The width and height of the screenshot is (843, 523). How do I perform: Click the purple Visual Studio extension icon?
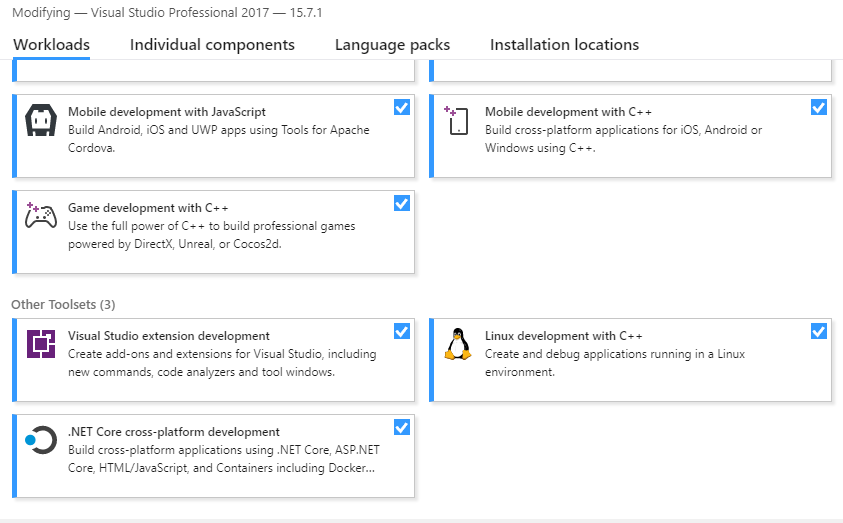point(41,344)
